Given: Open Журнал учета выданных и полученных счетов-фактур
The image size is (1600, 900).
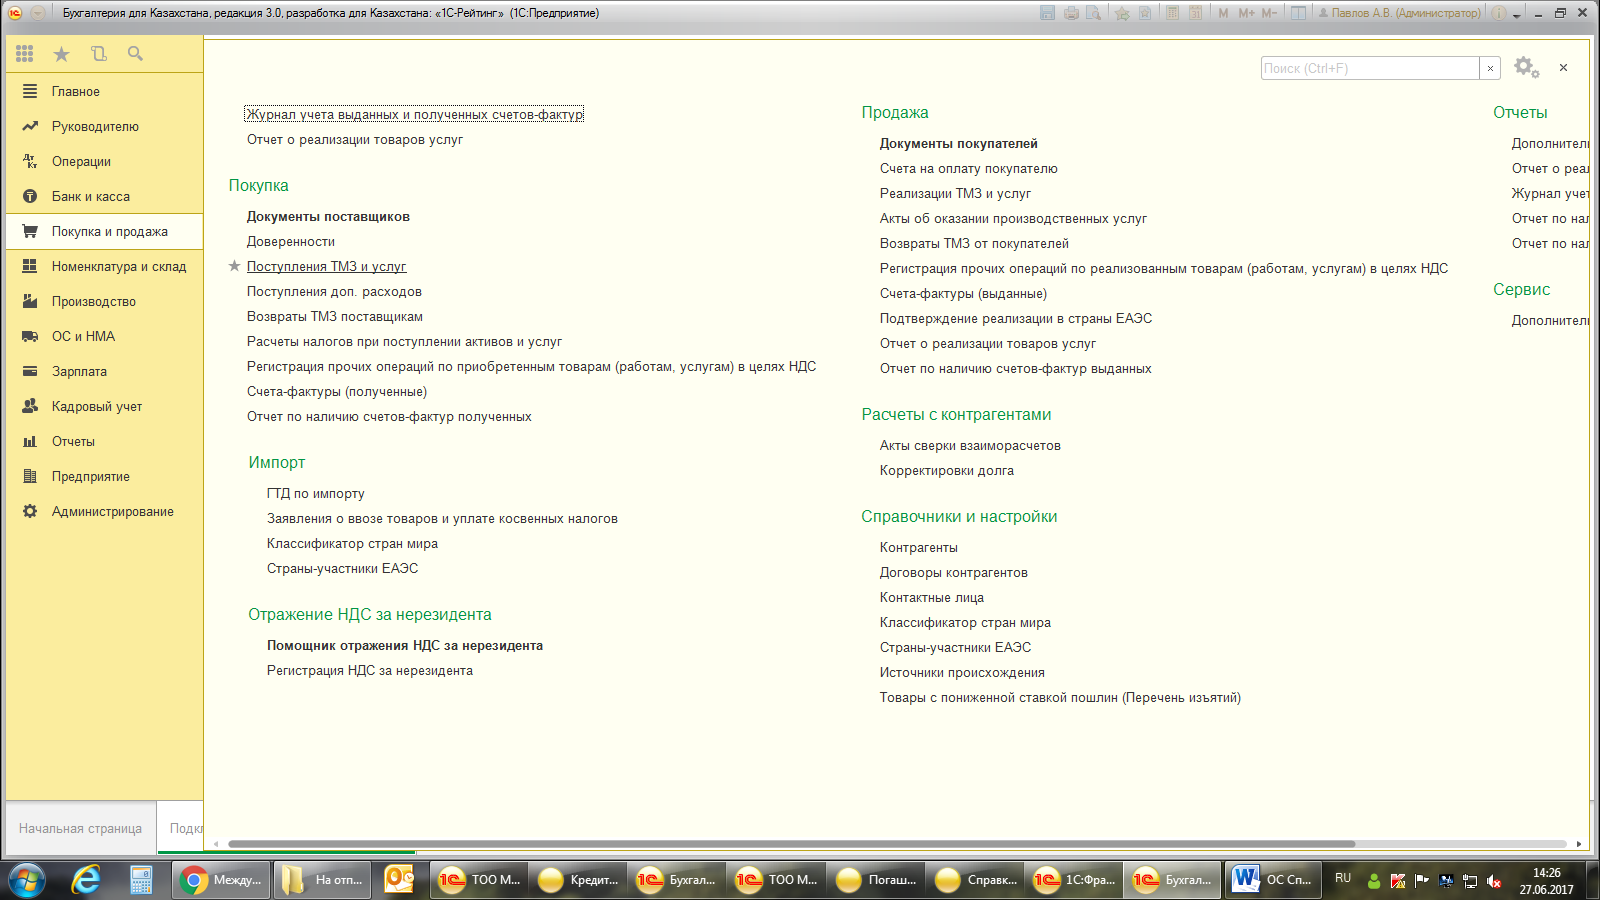Looking at the screenshot, I should coord(414,114).
